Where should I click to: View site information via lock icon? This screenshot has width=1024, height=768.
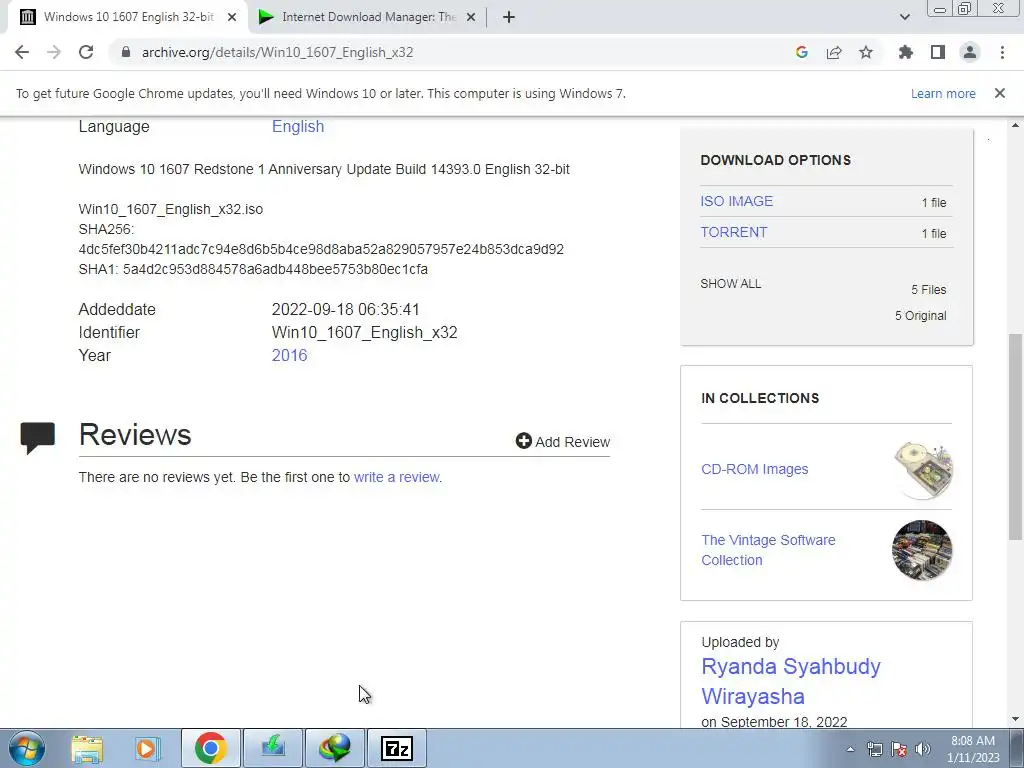125,52
